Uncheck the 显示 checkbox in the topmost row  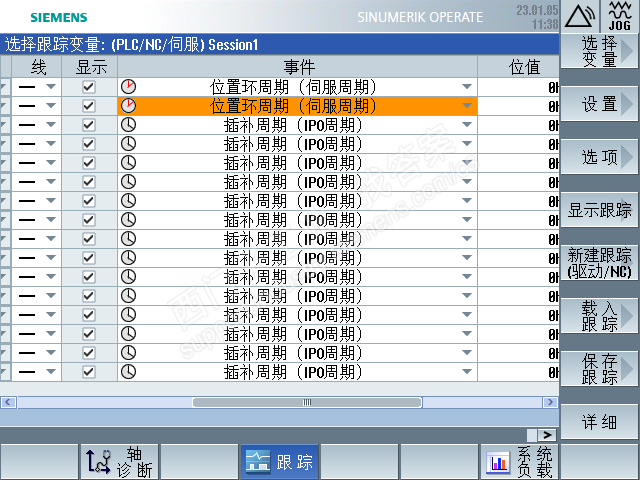(x=89, y=87)
